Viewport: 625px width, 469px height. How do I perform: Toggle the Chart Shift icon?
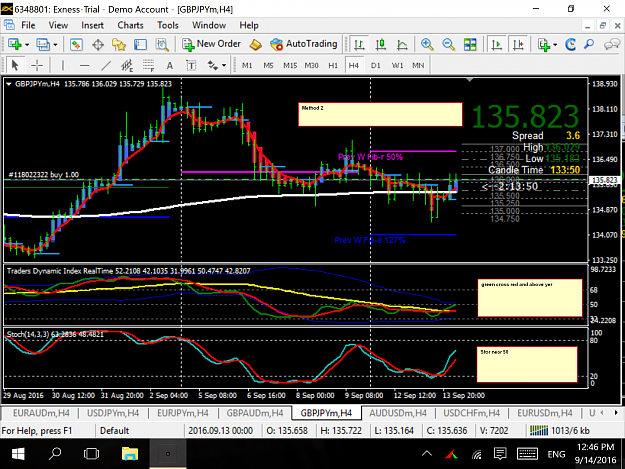[518, 44]
